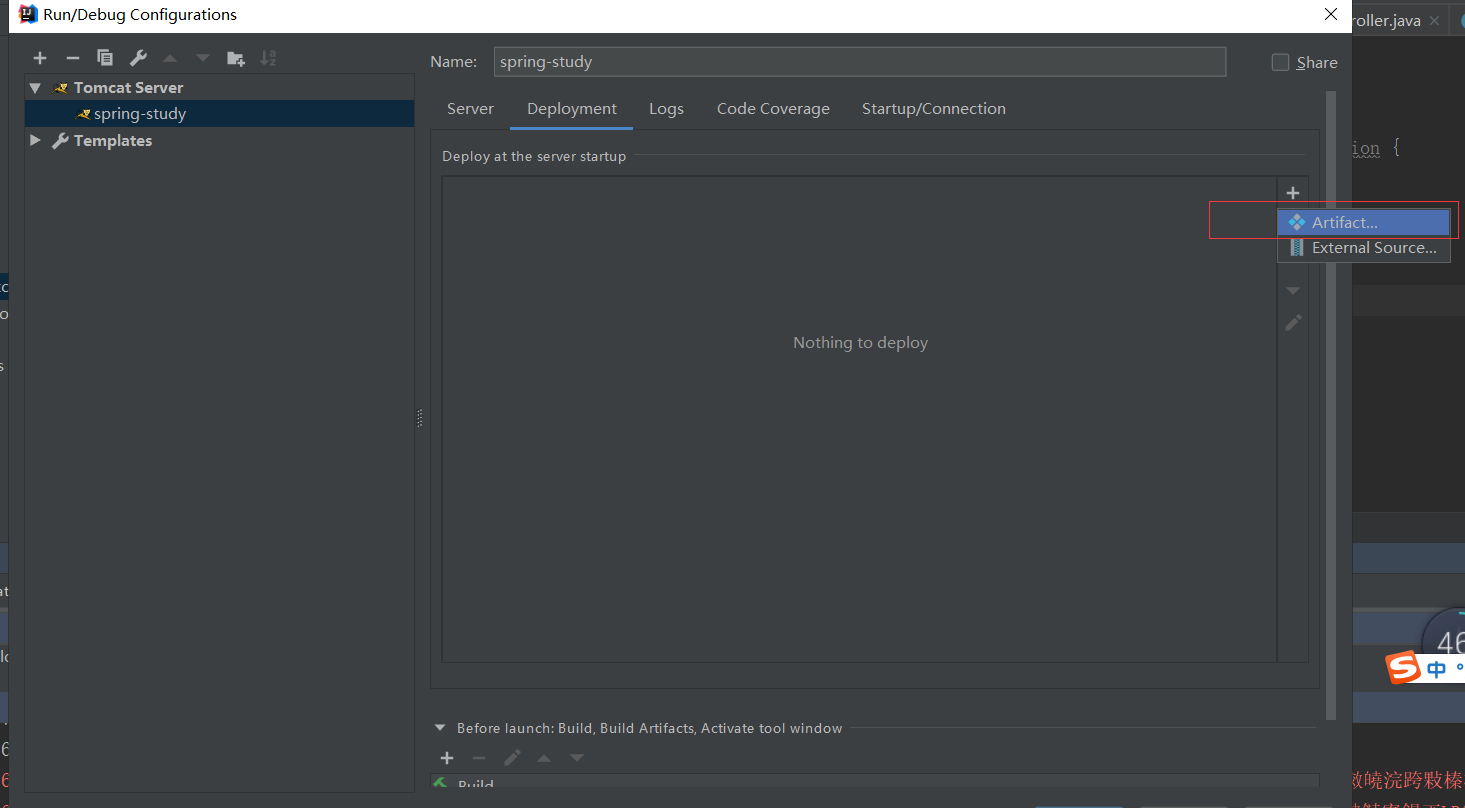Edit before-launch task pencil icon
Screen dimensions: 1465x808
(512, 758)
